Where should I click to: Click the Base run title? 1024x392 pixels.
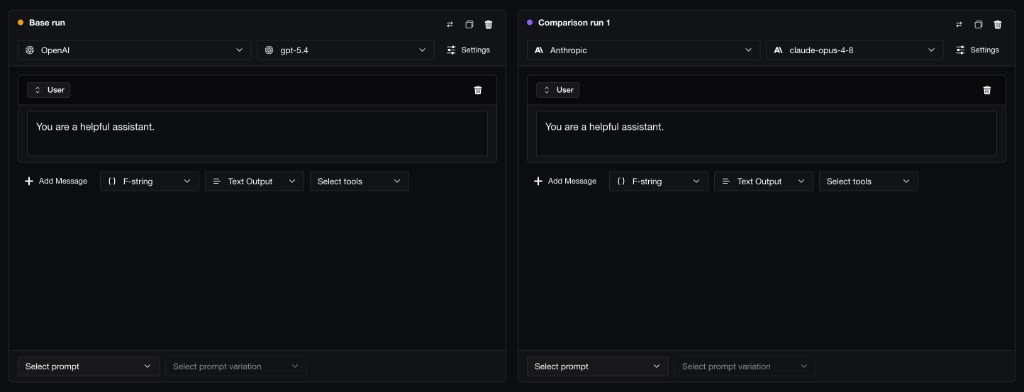click(47, 23)
